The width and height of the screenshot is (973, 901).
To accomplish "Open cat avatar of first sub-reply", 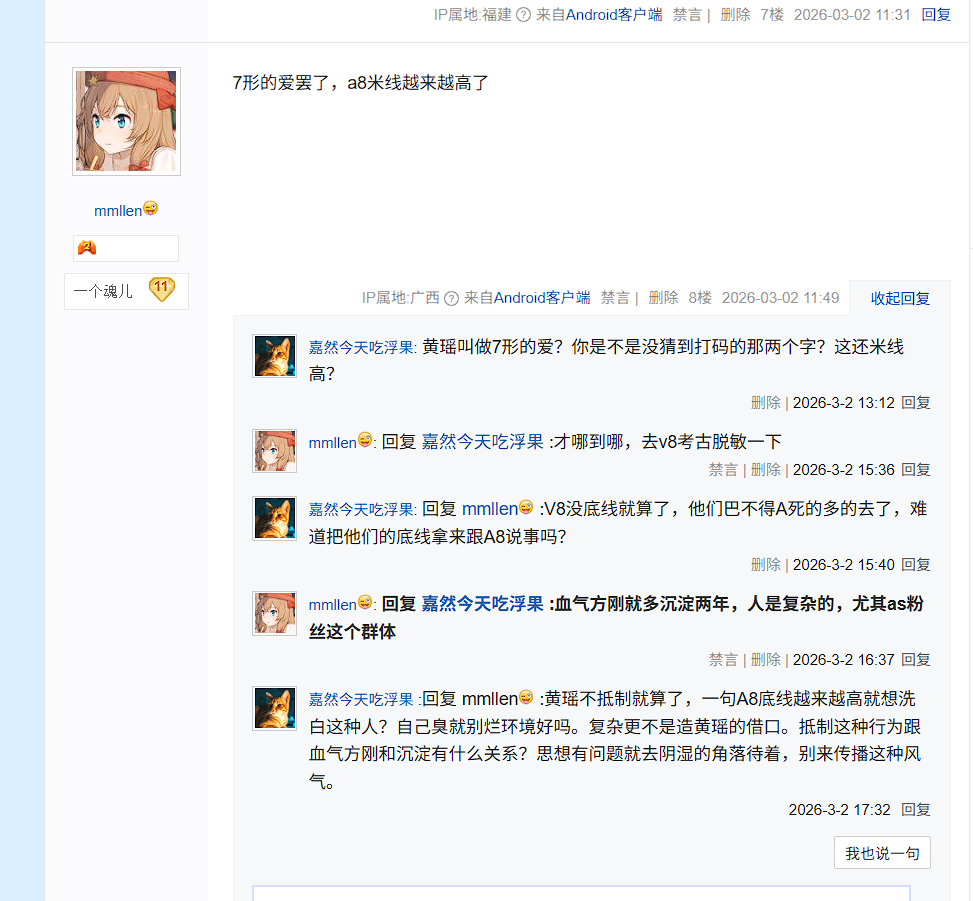I will 274,356.
